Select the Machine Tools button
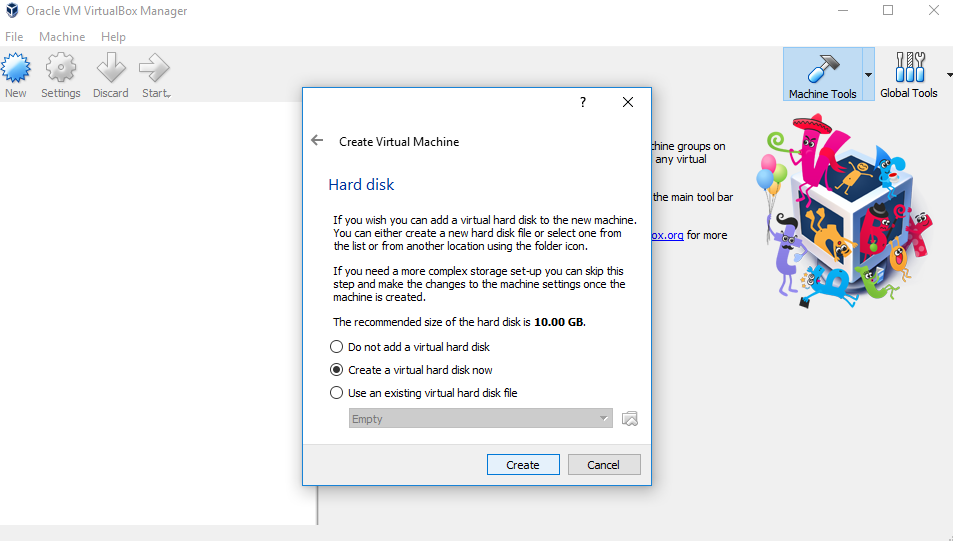This screenshot has width=953, height=541. pyautogui.click(x=822, y=75)
